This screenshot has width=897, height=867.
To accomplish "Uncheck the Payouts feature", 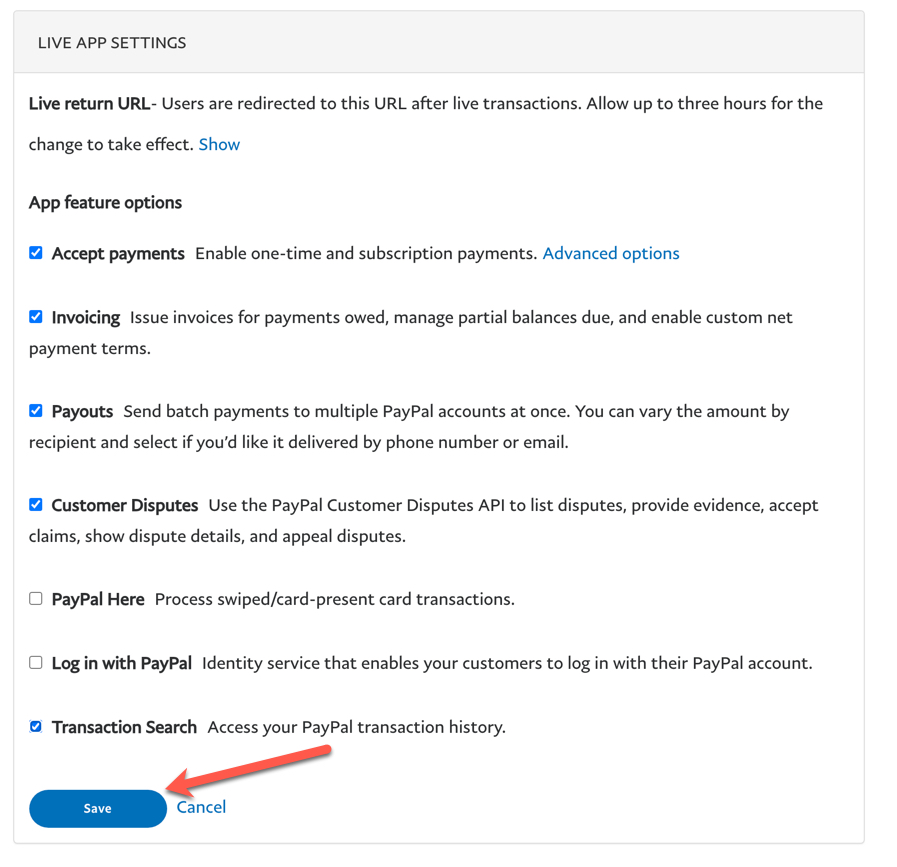I will (35, 410).
